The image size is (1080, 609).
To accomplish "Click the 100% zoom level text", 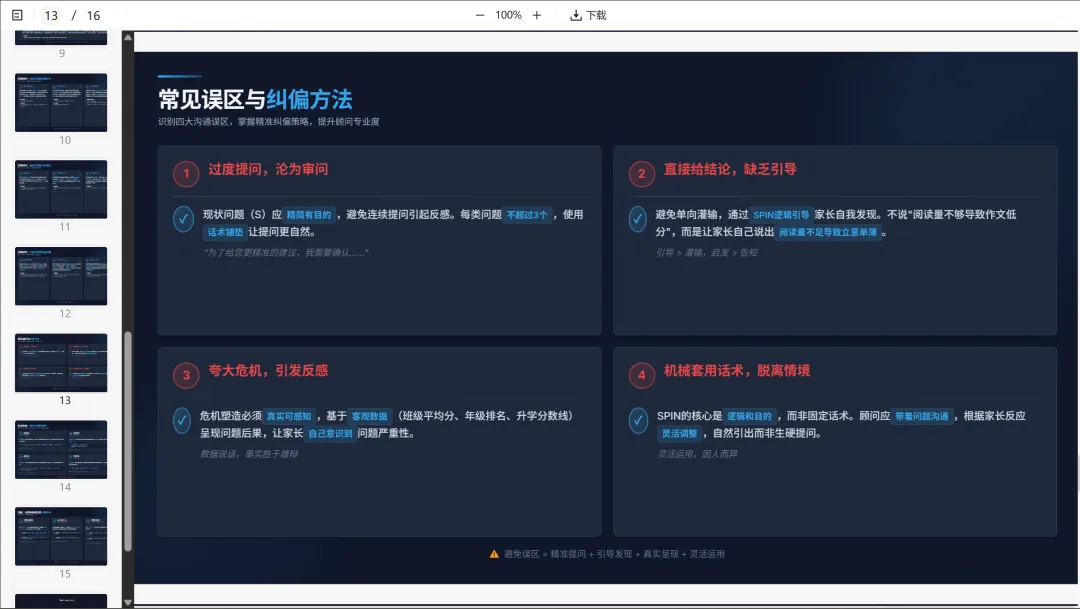I will (508, 15).
